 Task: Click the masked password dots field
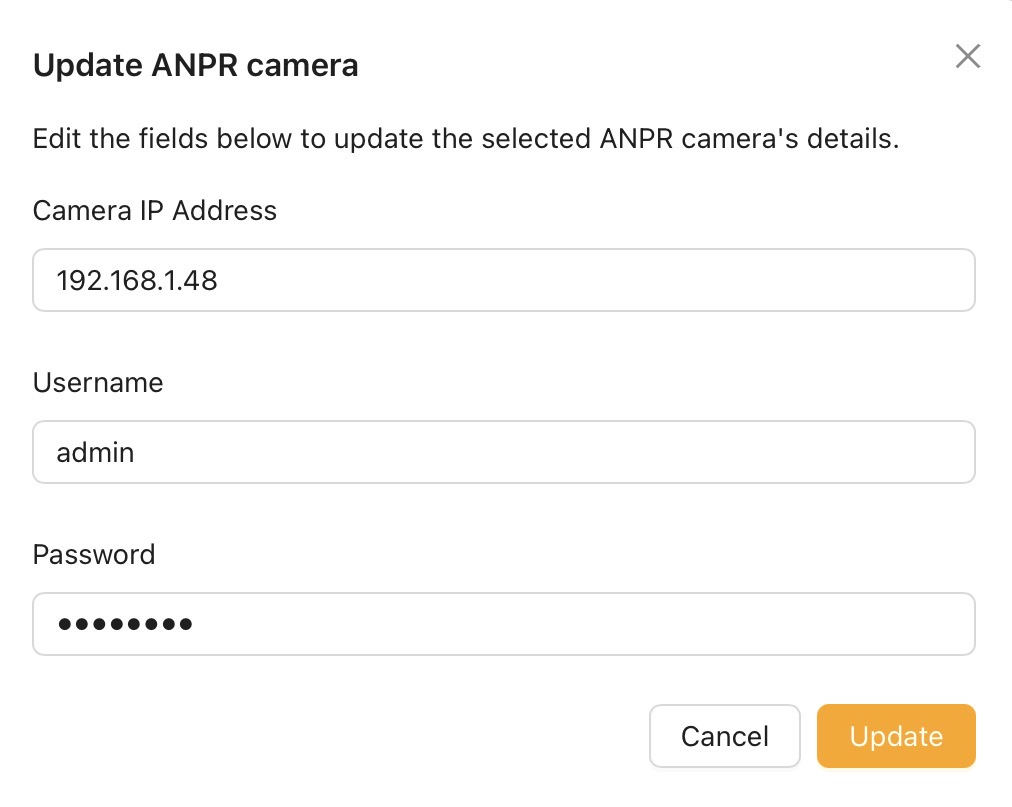[503, 624]
